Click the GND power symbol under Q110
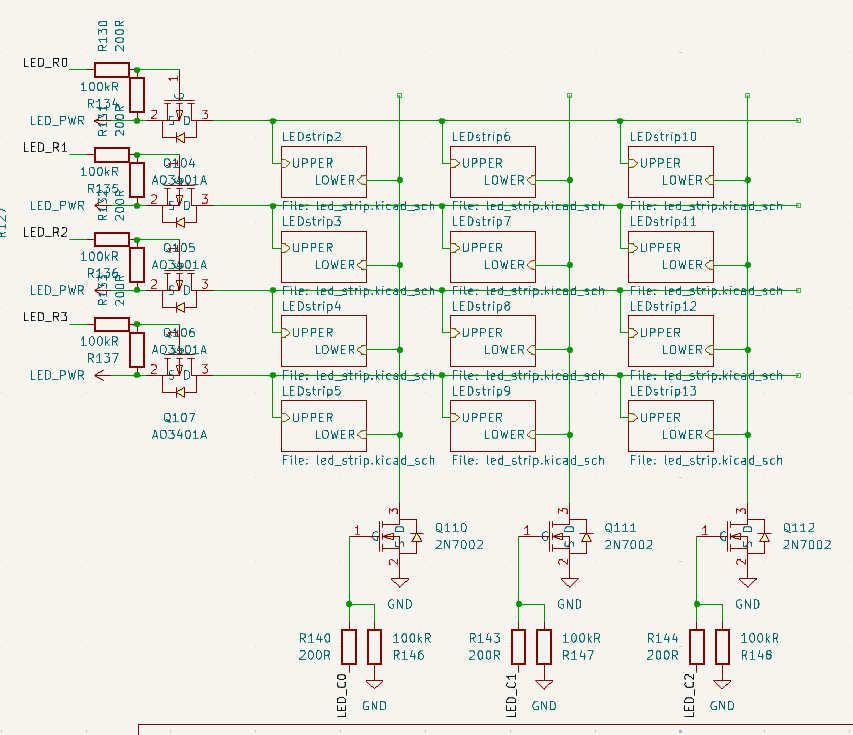The width and height of the screenshot is (853, 735). pyautogui.click(x=400, y=582)
